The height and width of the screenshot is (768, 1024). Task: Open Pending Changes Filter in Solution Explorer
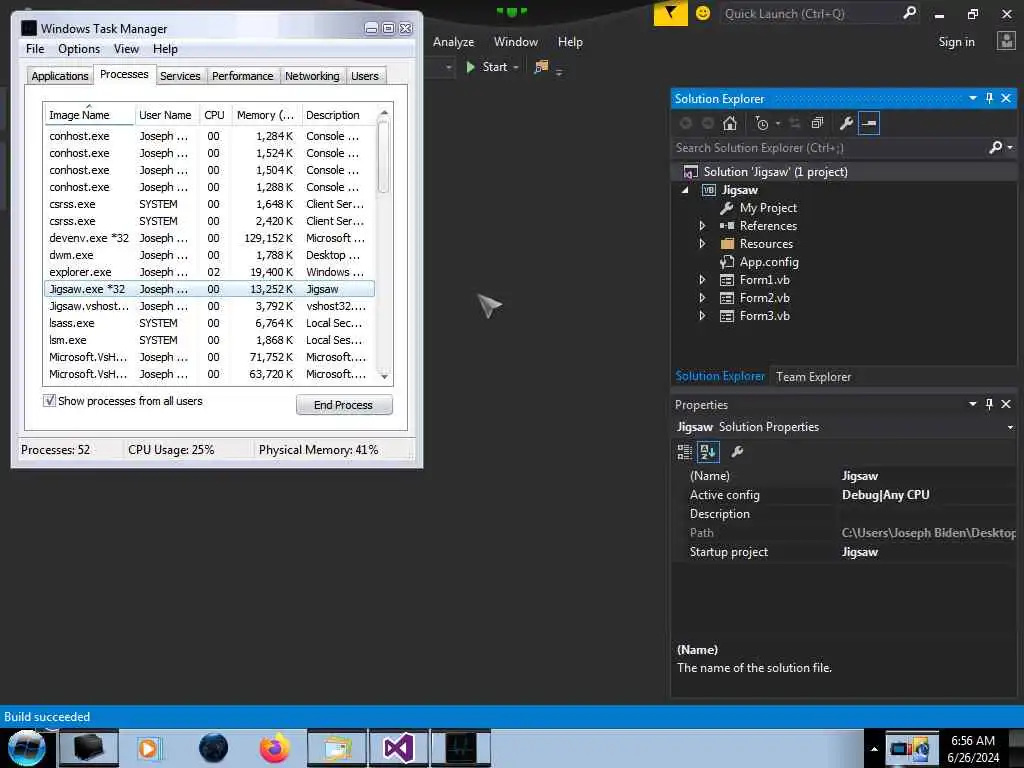pos(761,123)
